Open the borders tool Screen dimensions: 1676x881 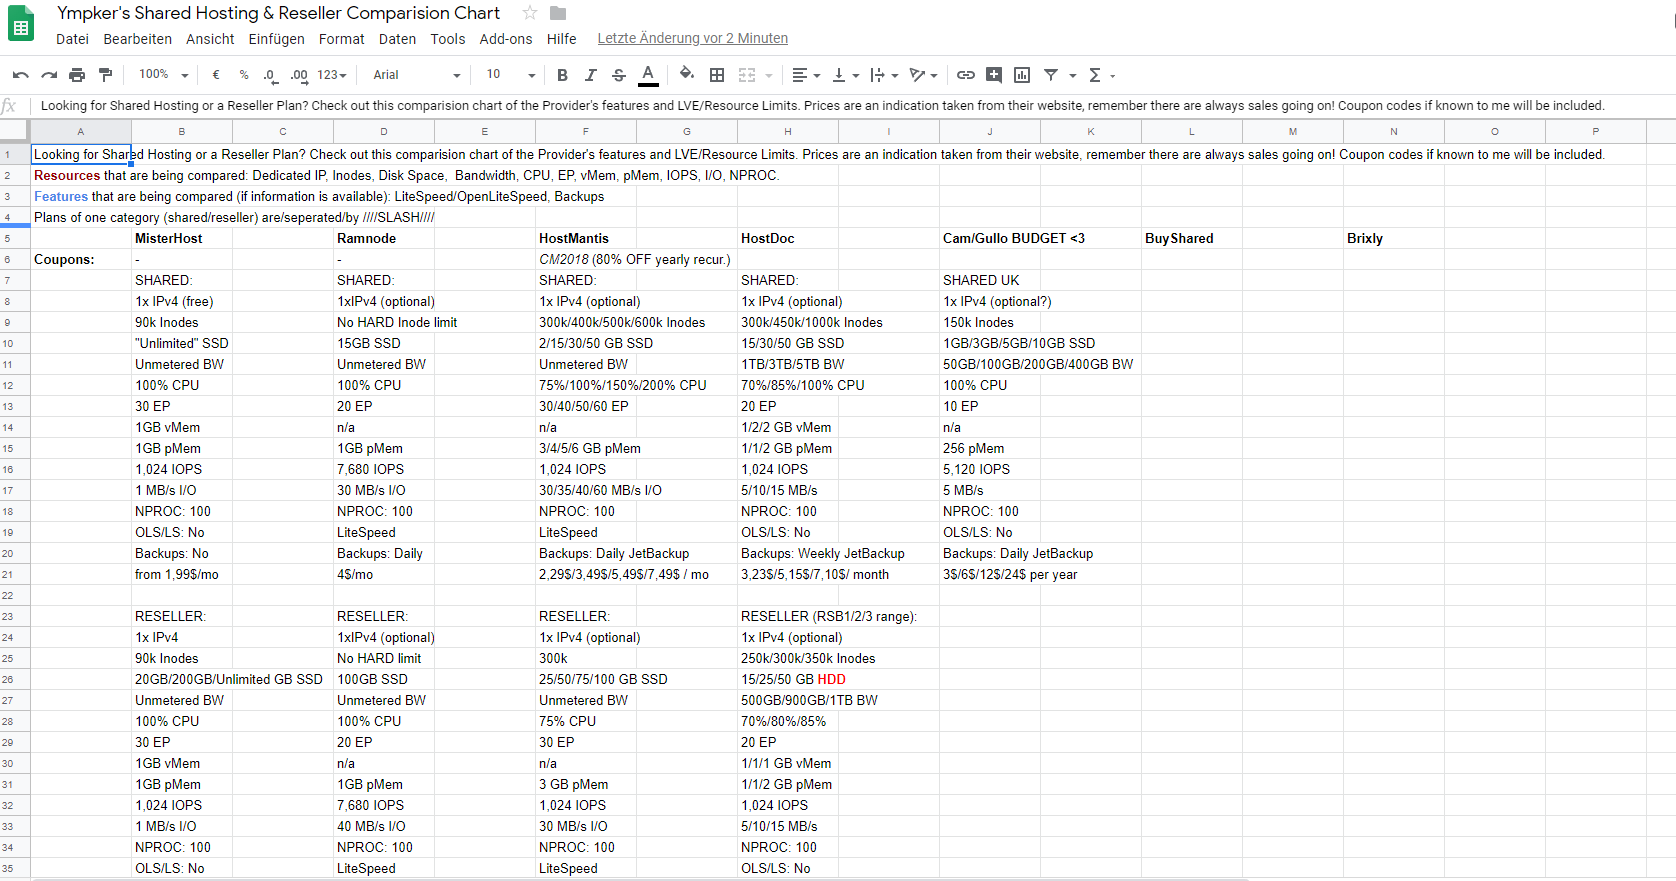[717, 75]
